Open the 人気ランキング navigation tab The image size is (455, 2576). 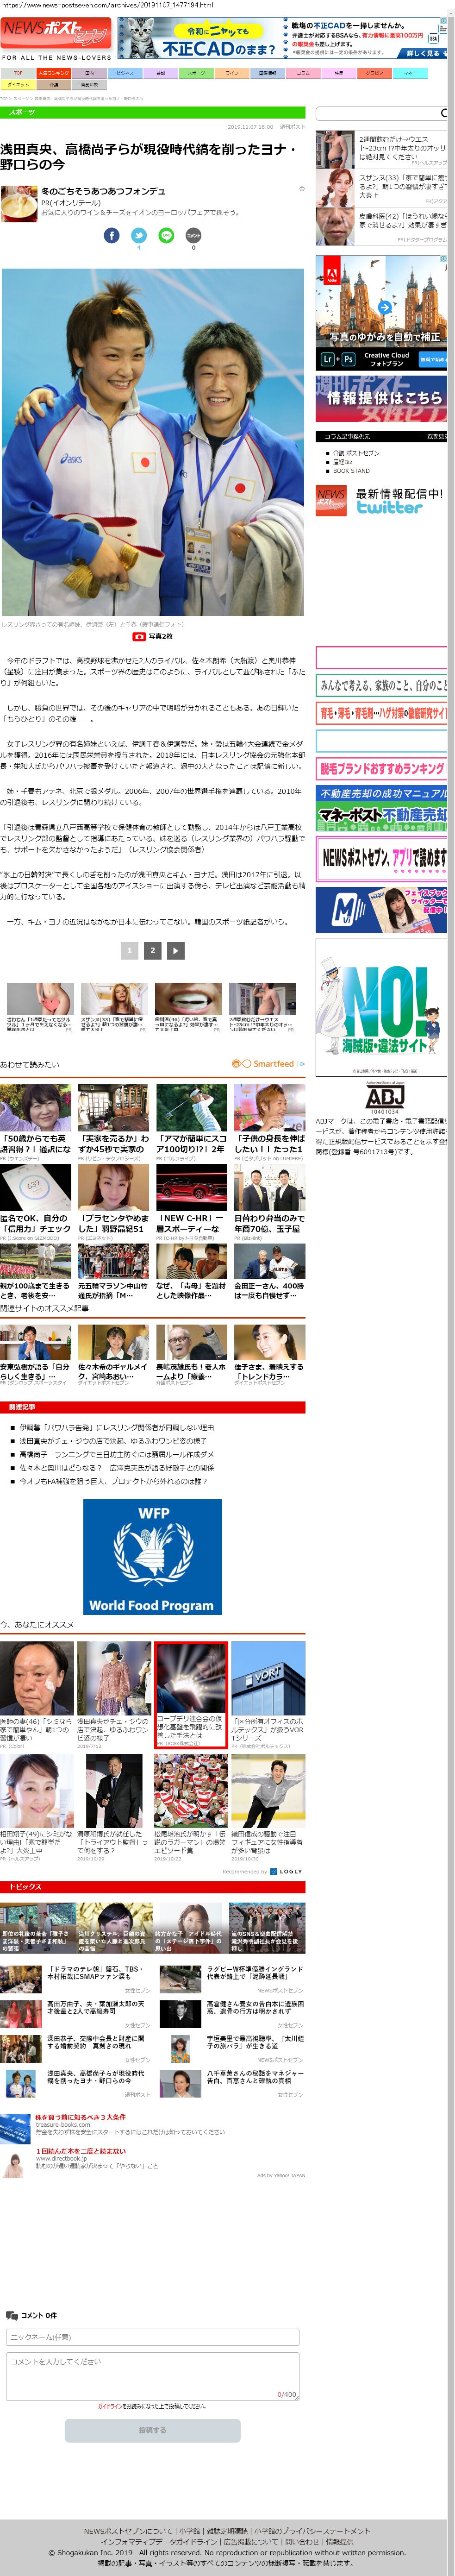click(53, 73)
